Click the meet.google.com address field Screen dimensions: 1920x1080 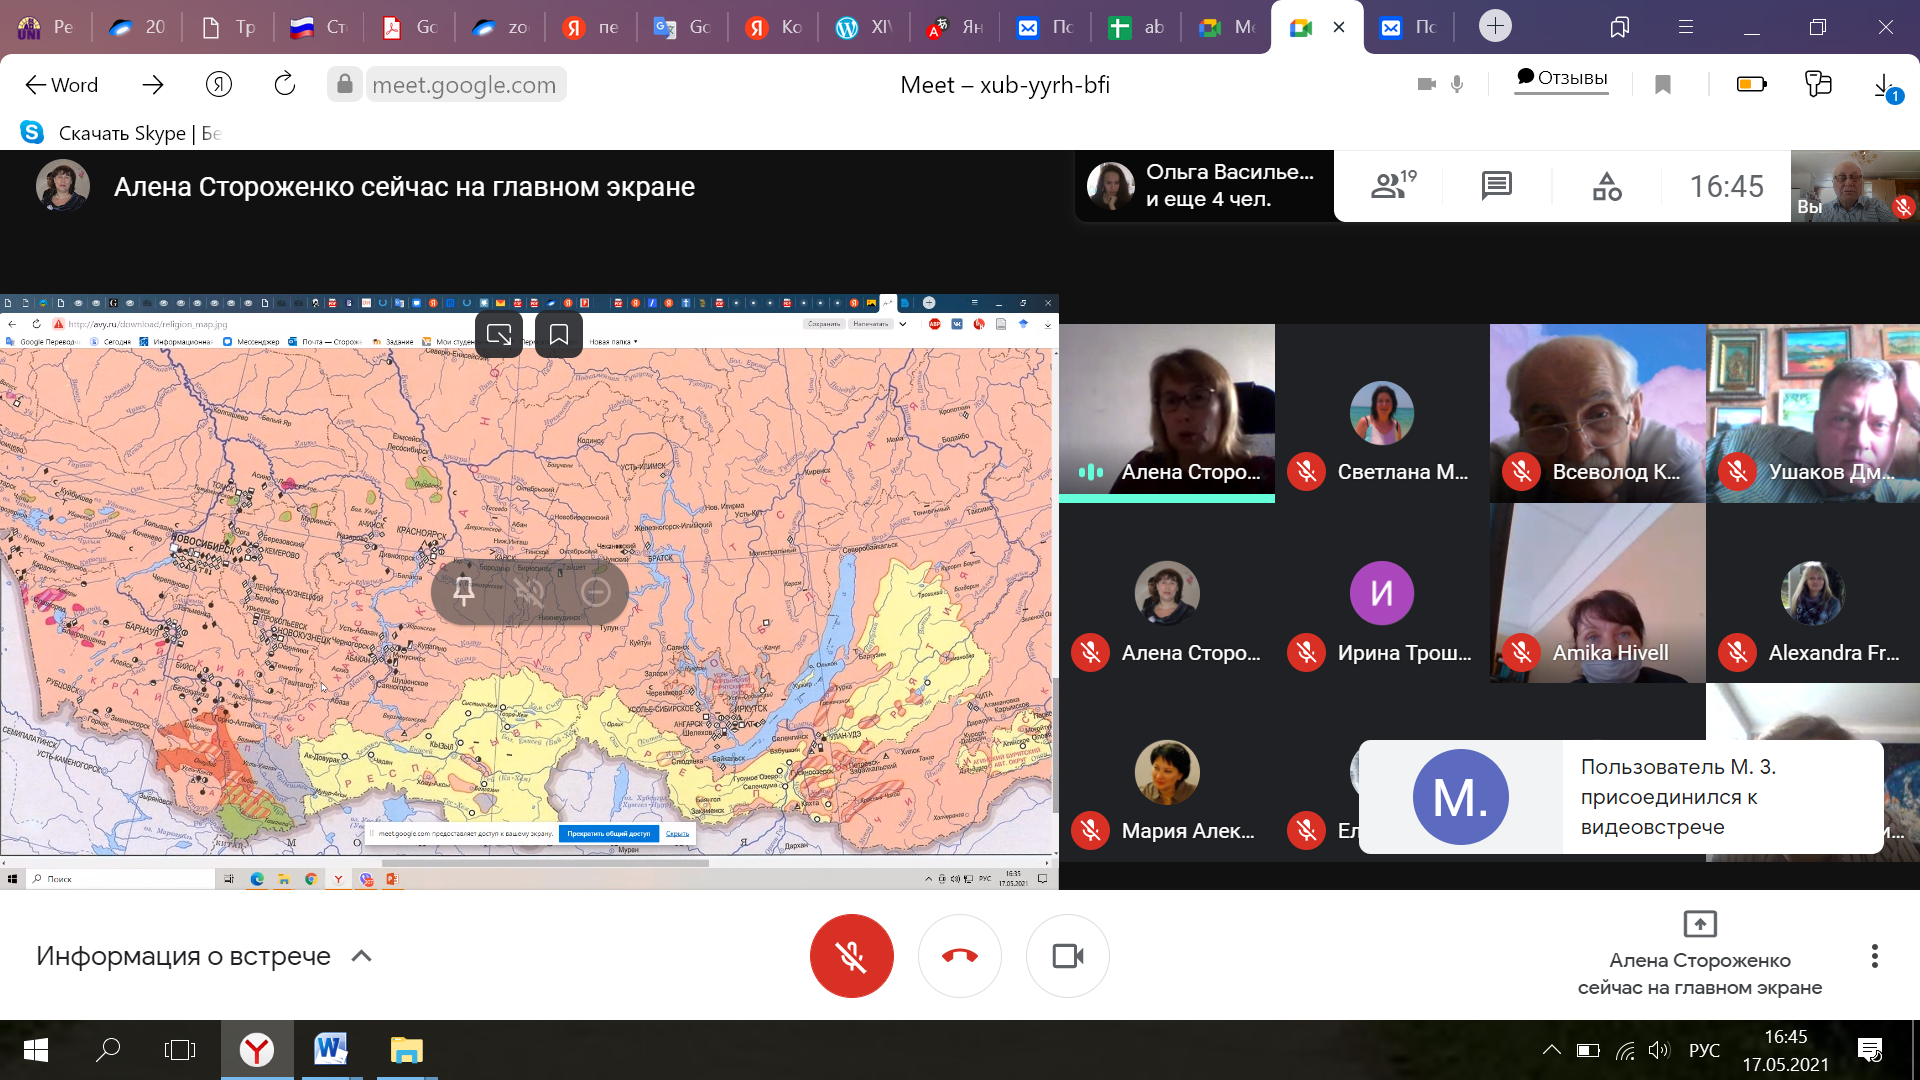point(464,85)
